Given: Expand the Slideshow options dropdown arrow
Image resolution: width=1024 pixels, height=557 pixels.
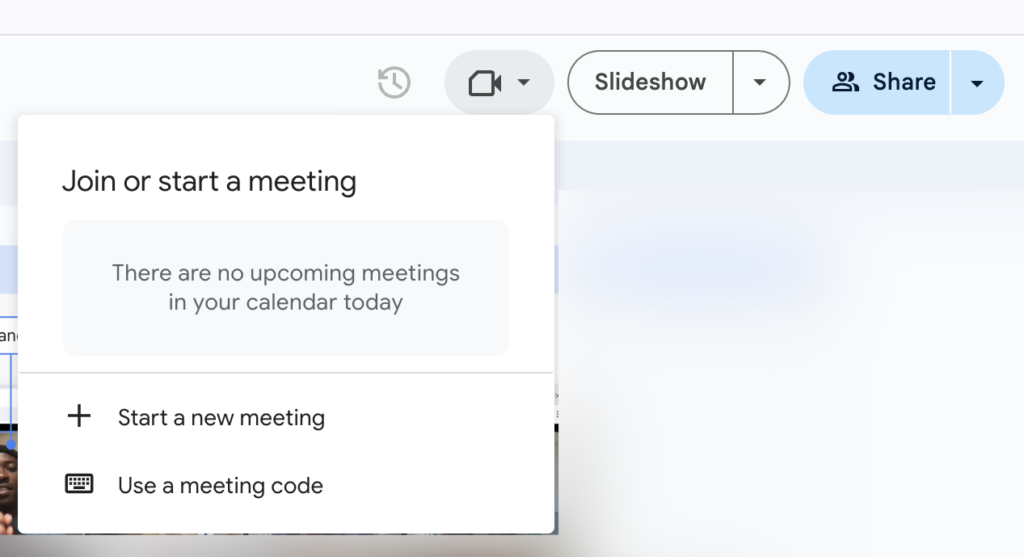Looking at the screenshot, I should 760,82.
